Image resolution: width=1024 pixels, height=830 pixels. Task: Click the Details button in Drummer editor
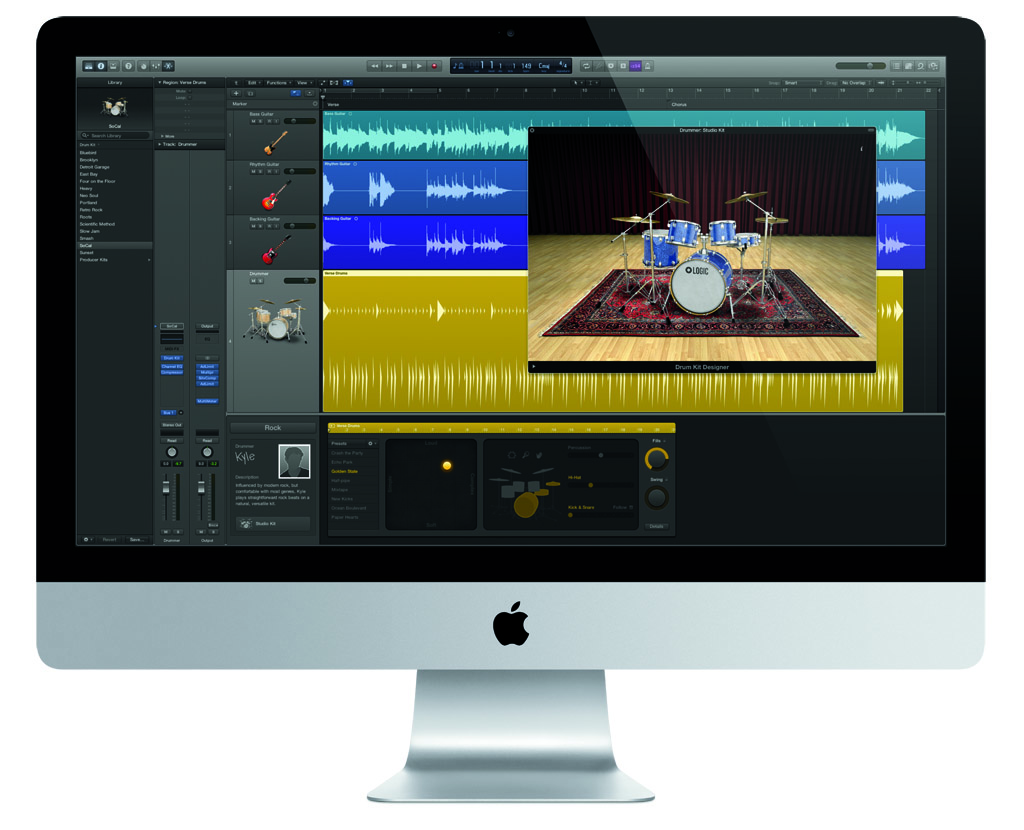pos(656,526)
